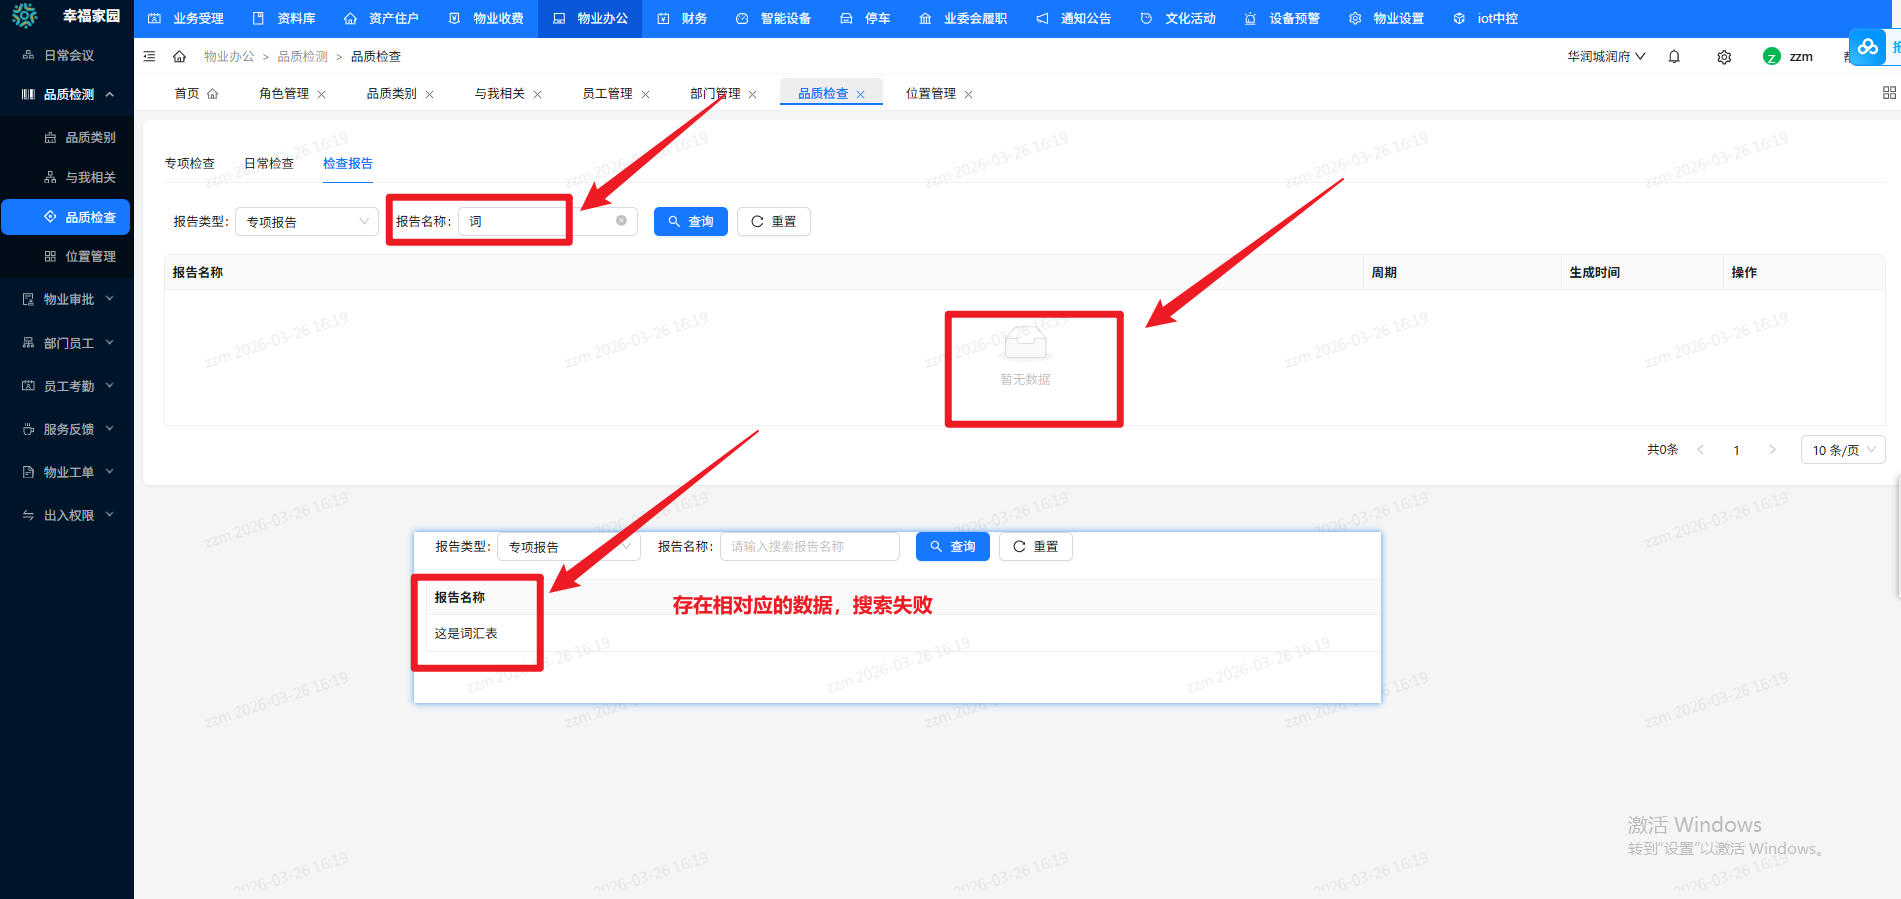This screenshot has height=899, width=1901.
Task: Open the 报告类型 dropdown
Action: [306, 222]
